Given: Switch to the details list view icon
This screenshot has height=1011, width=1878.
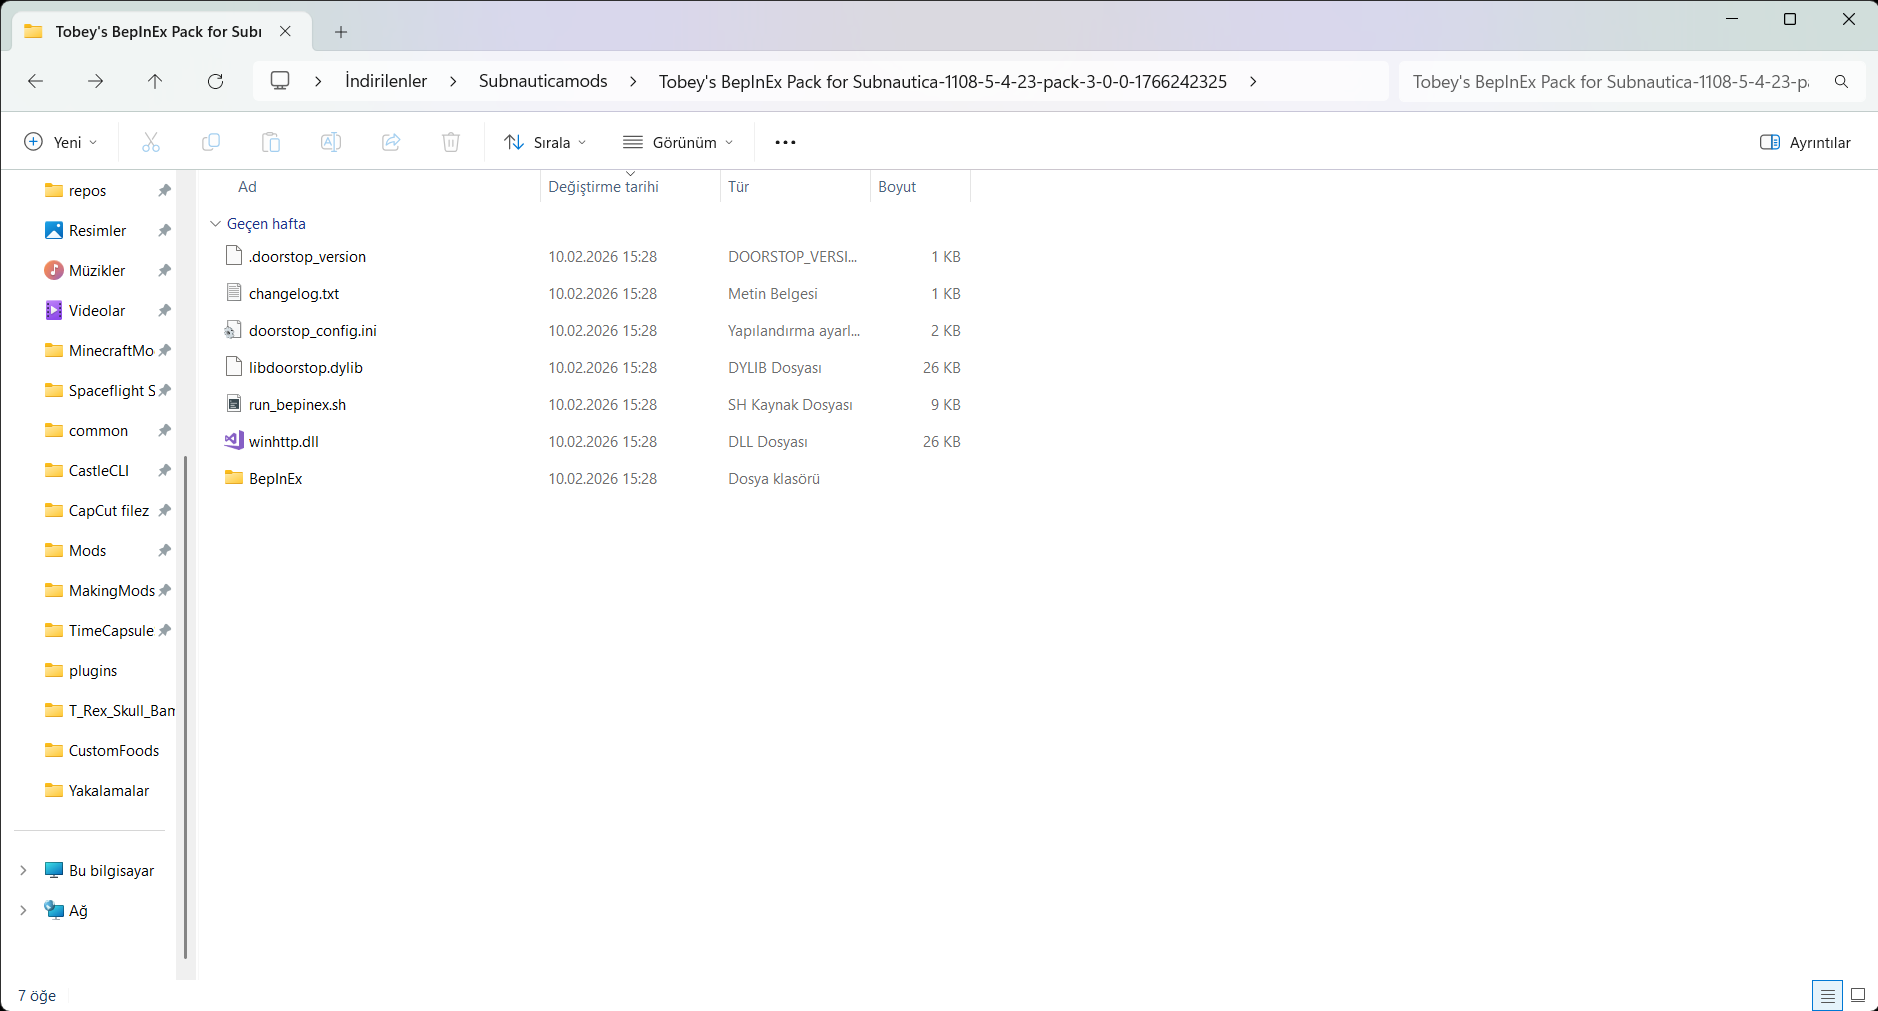Looking at the screenshot, I should click(1827, 995).
